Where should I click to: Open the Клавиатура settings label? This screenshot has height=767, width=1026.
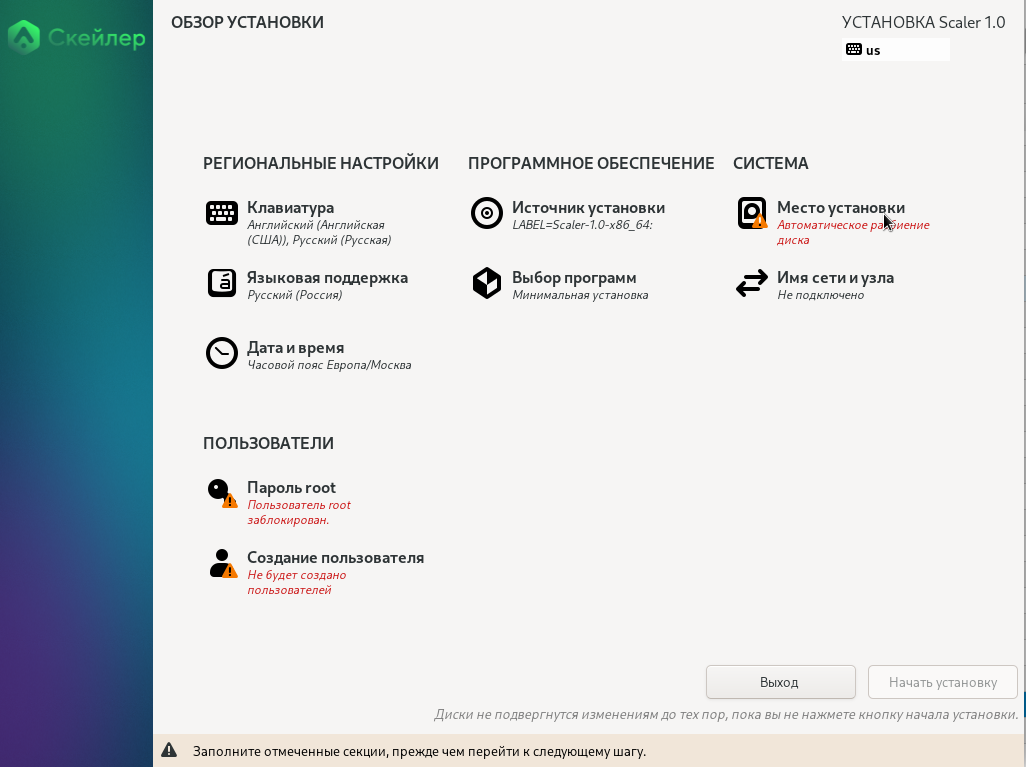coord(290,208)
